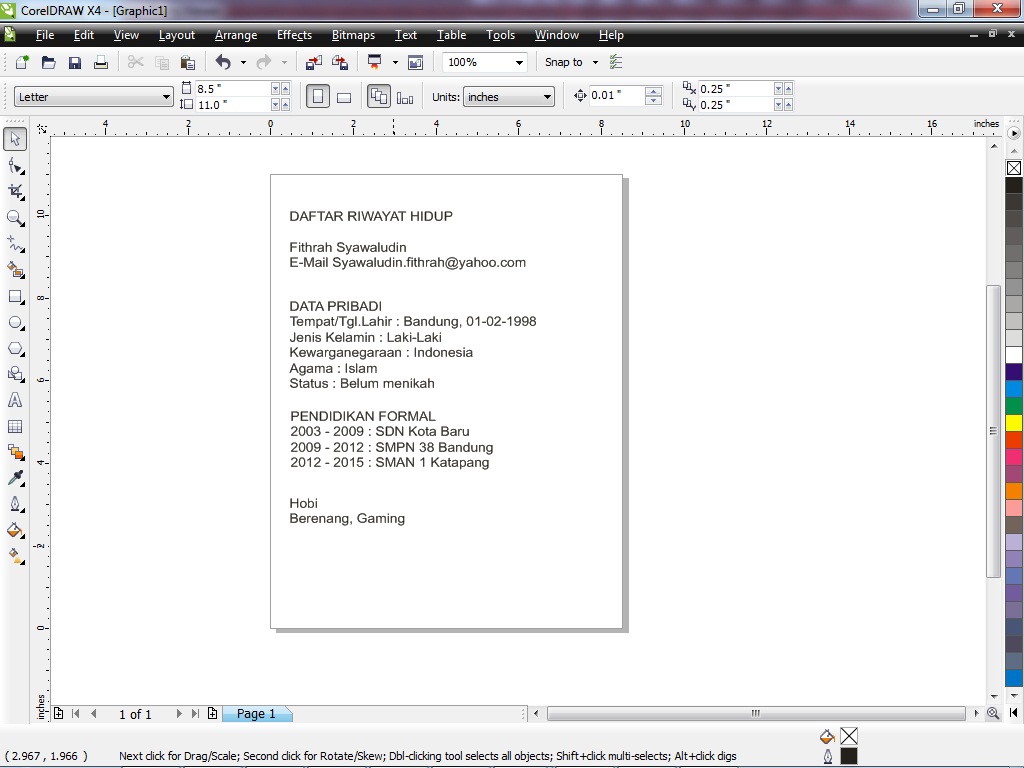Viewport: 1024px width, 768px height.
Task: Print the document
Action: click(101, 62)
